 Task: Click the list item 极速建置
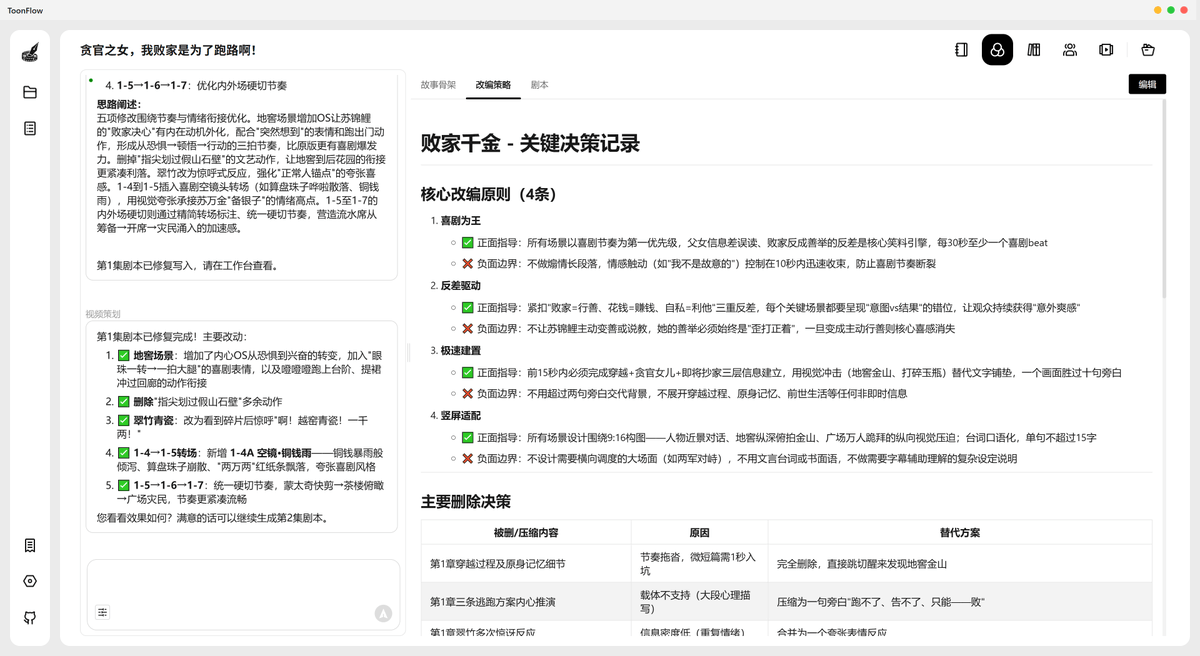click(x=461, y=351)
